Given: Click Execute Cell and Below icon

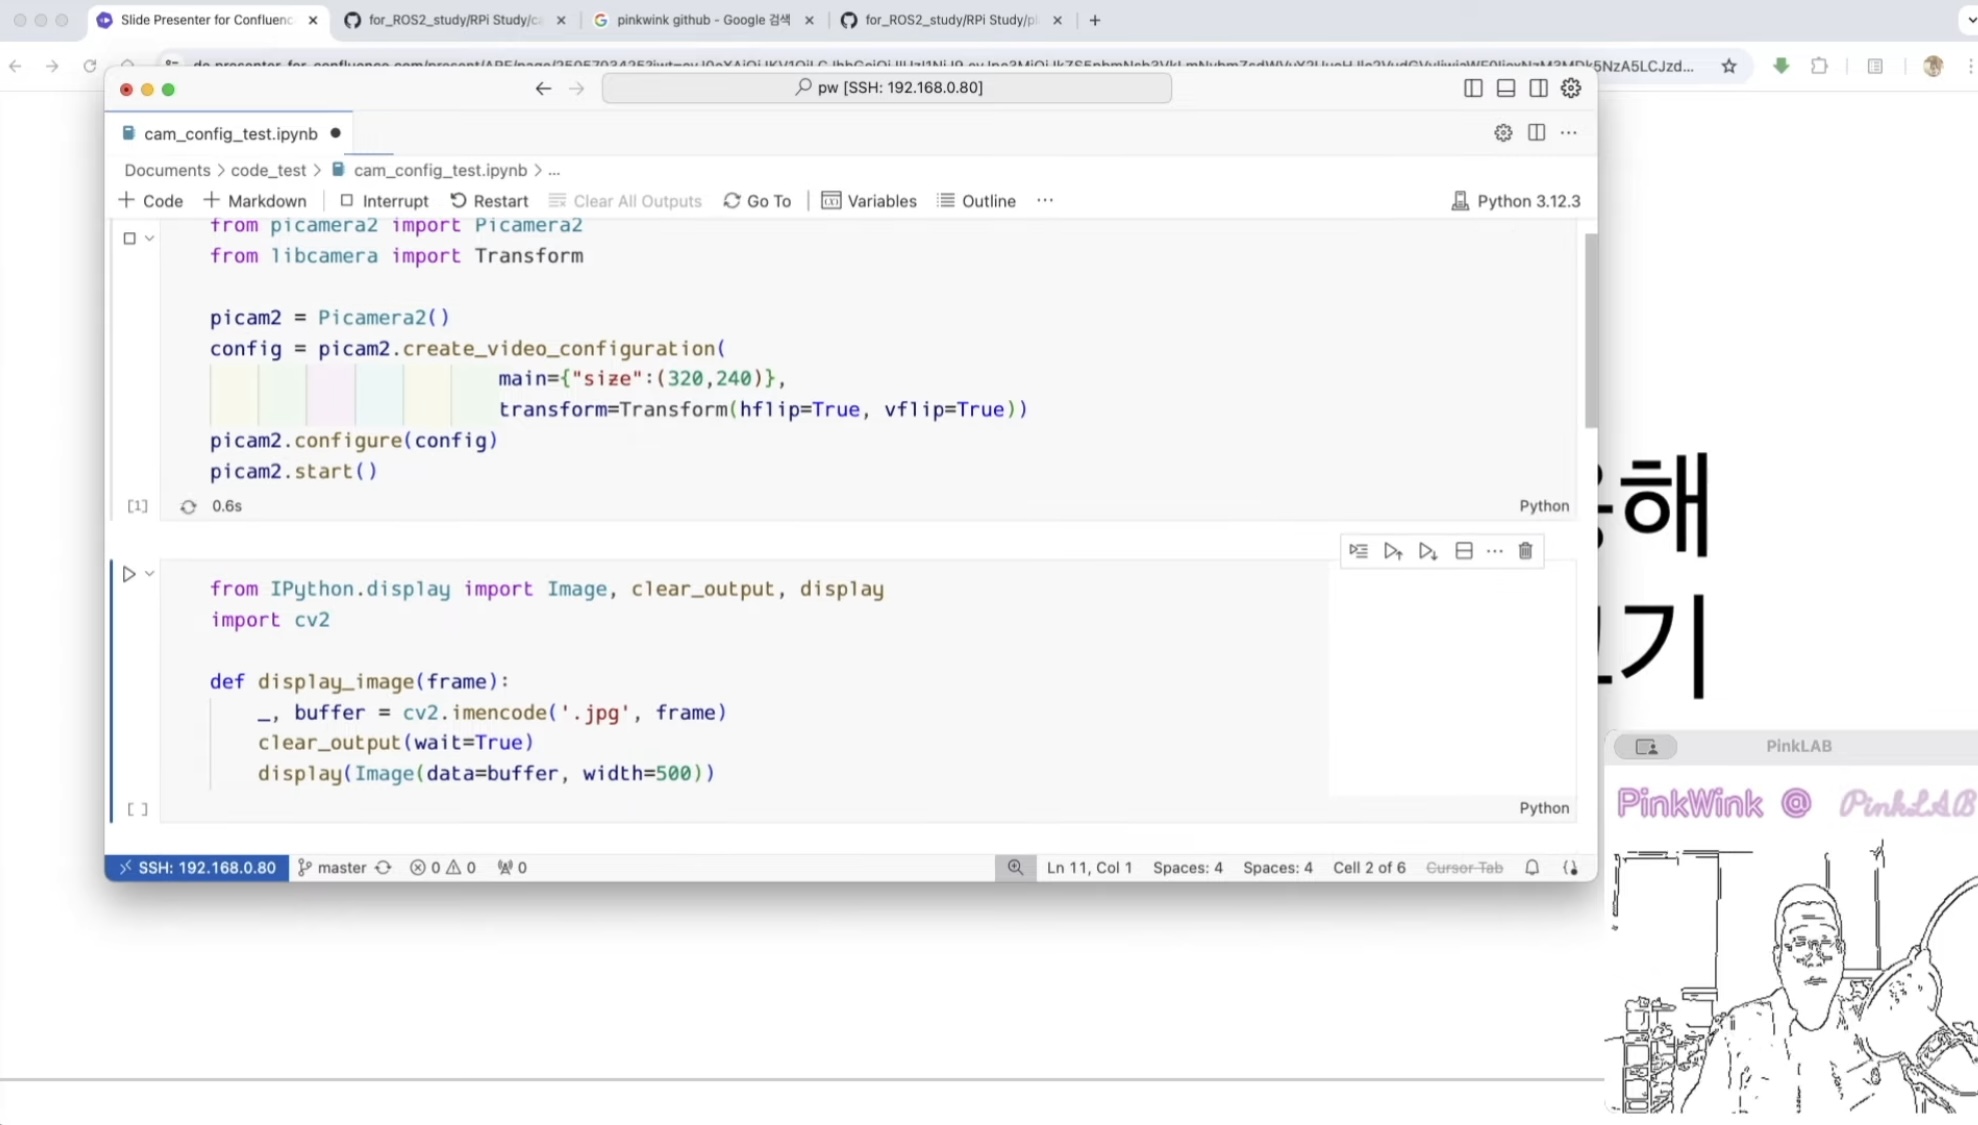Looking at the screenshot, I should [1427, 551].
